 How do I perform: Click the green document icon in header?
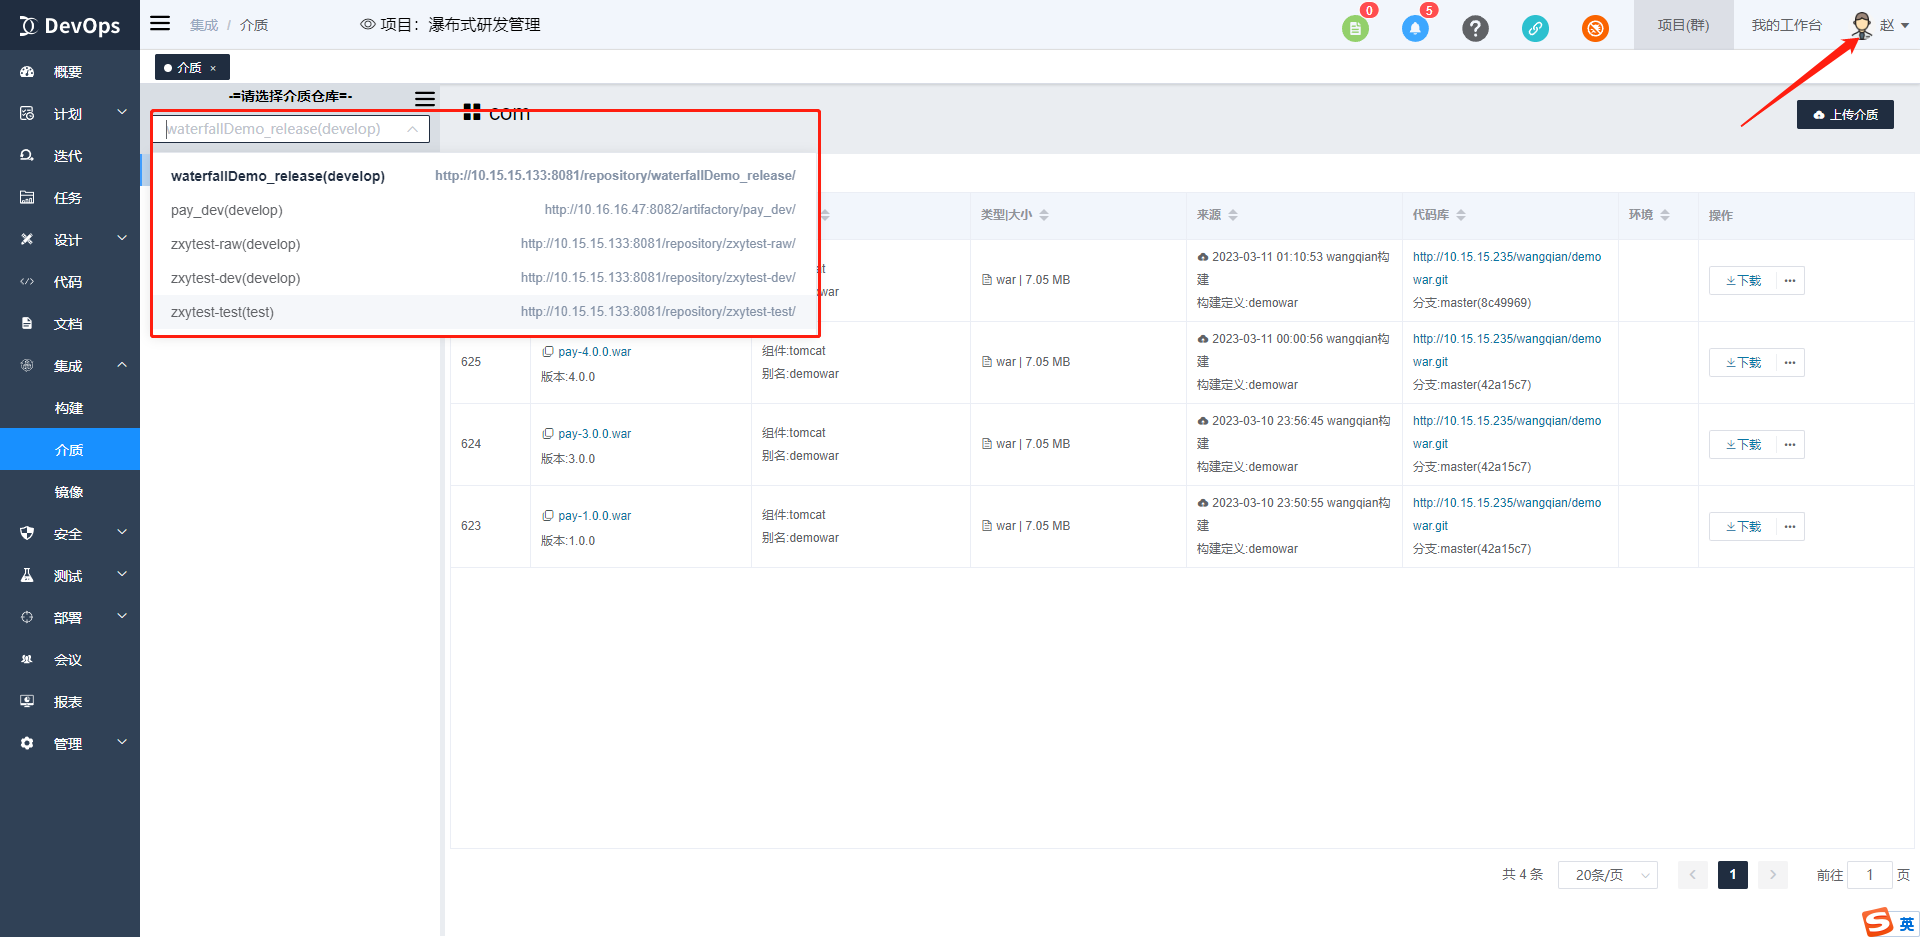(x=1355, y=28)
